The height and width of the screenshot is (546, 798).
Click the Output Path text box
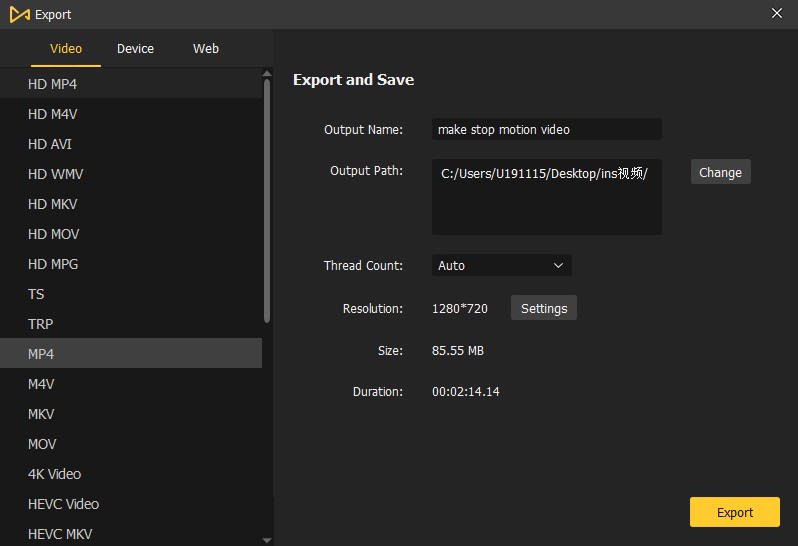click(547, 197)
